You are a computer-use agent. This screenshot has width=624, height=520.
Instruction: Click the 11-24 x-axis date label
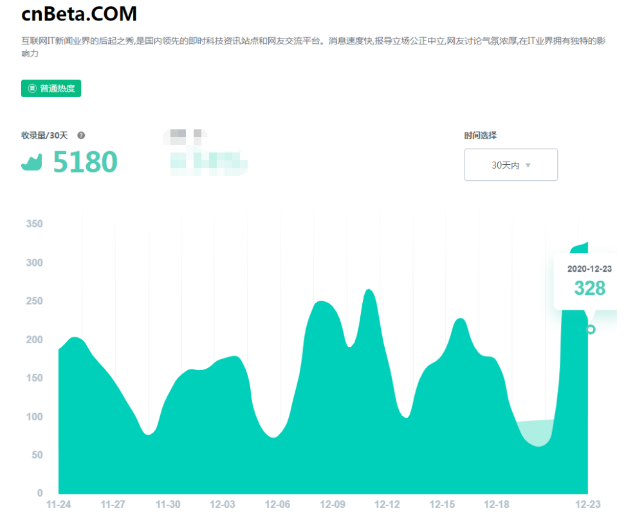(x=58, y=504)
